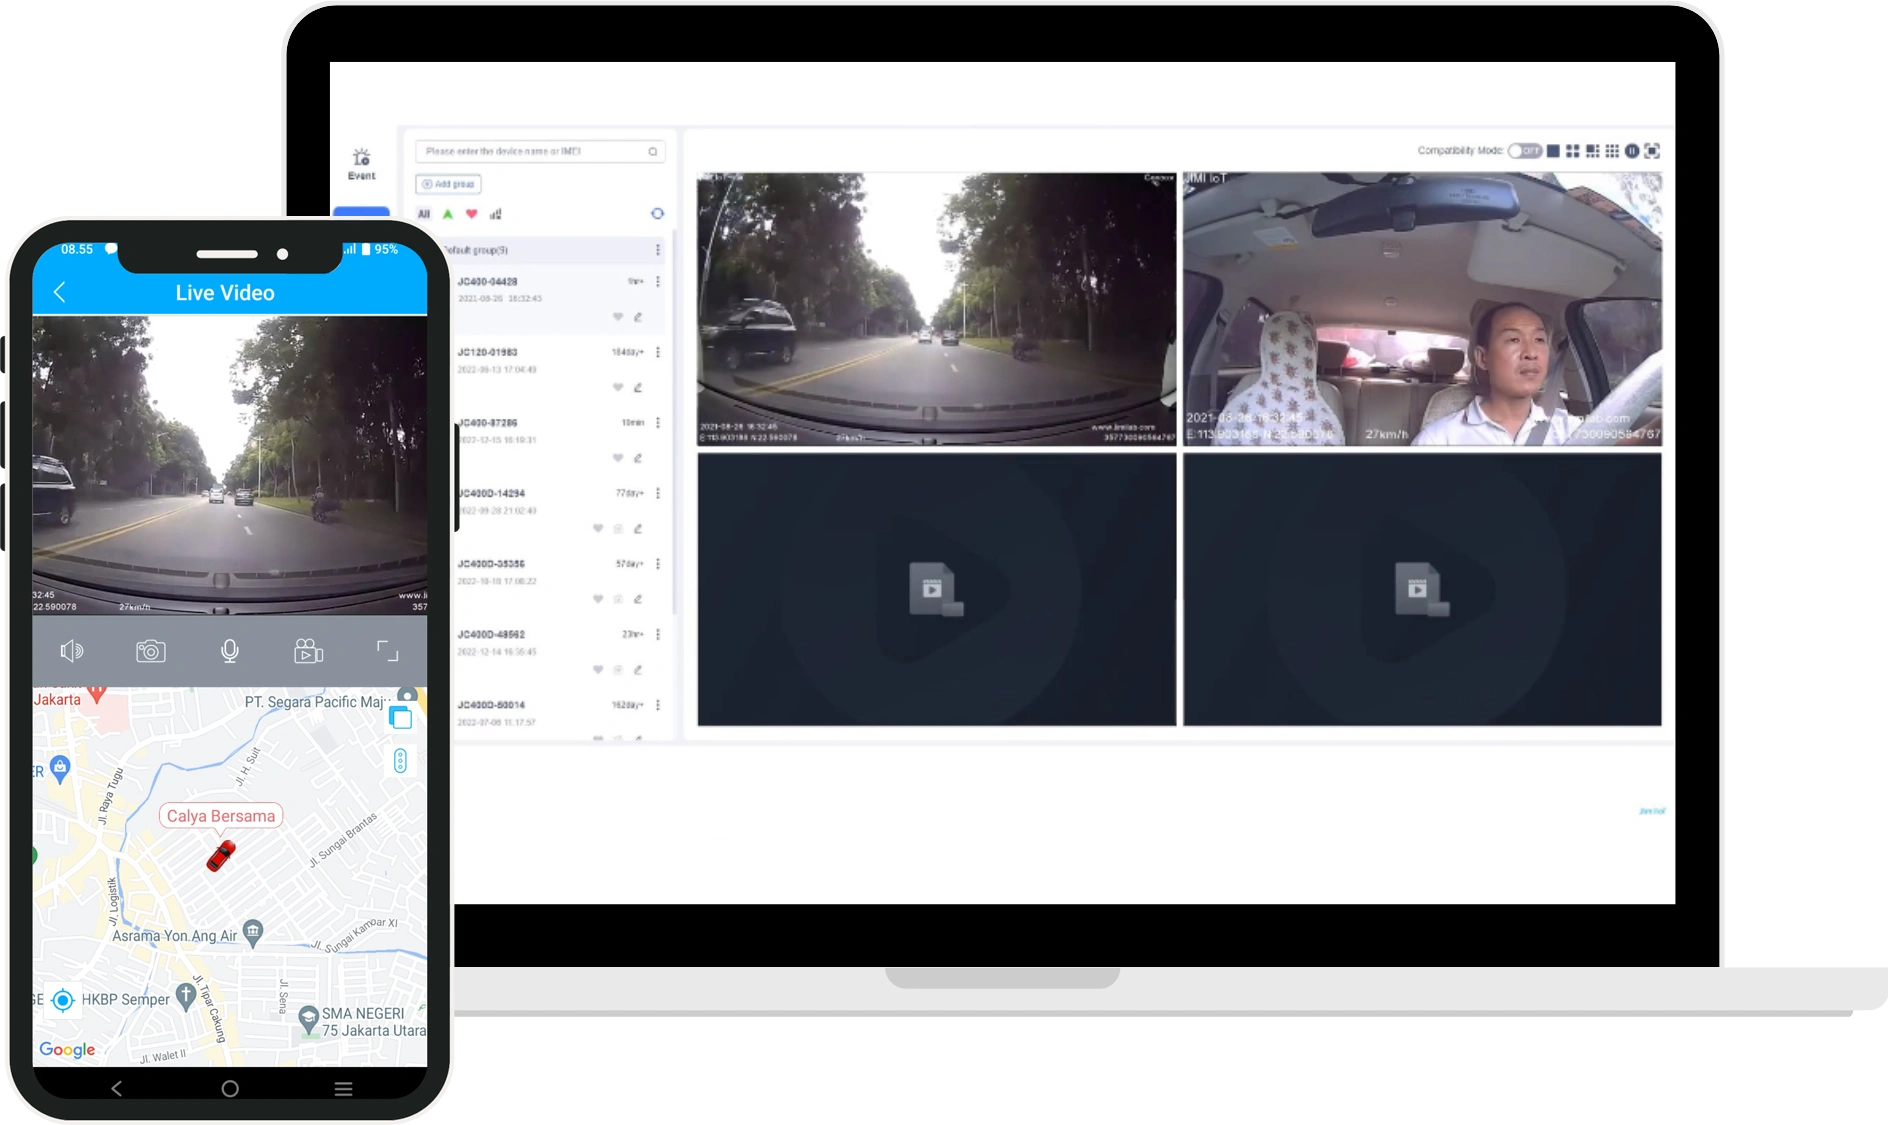Open more options for JC120-01983

point(657,352)
